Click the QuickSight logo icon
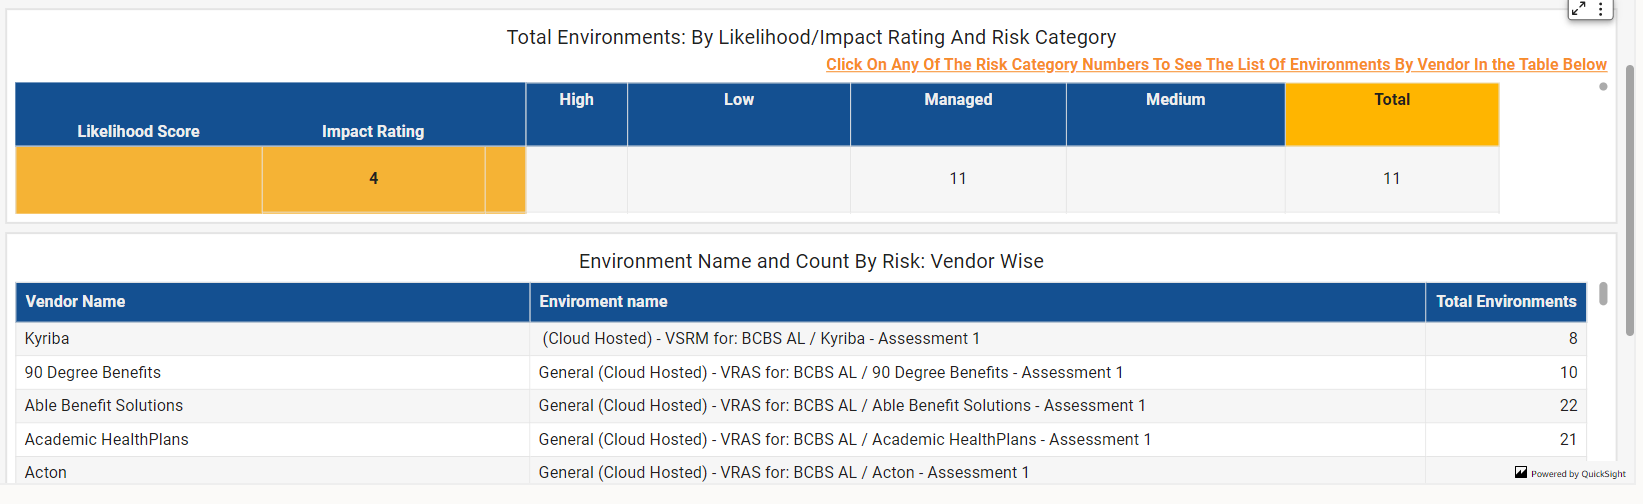This screenshot has height=504, width=1643. [1521, 472]
